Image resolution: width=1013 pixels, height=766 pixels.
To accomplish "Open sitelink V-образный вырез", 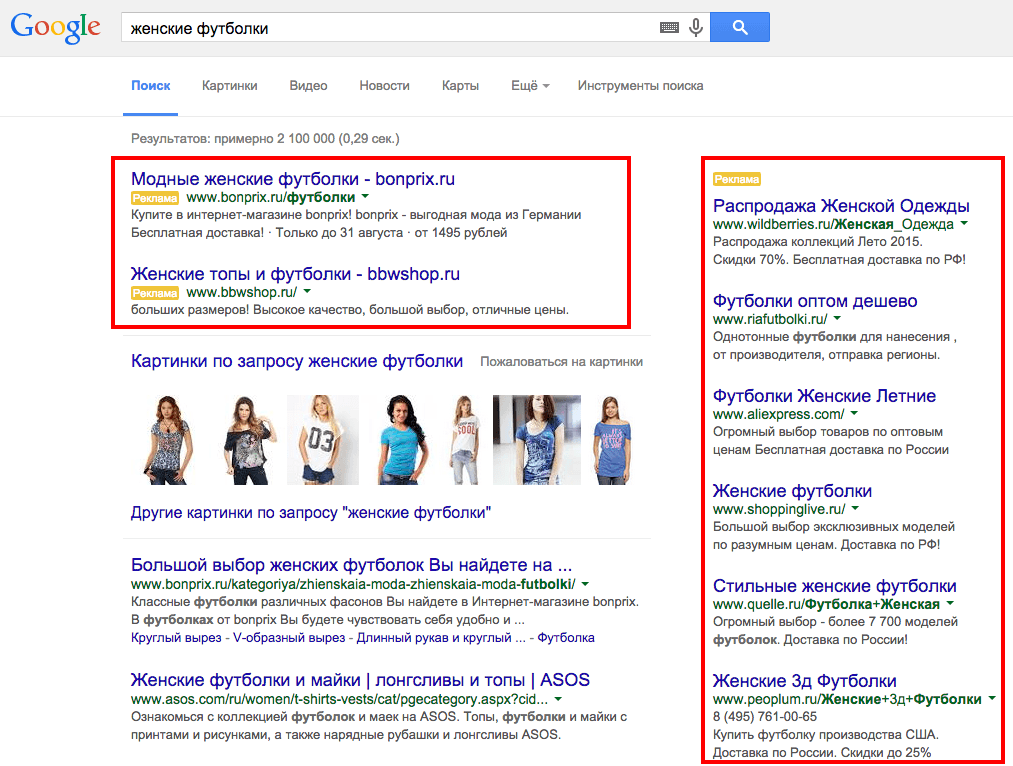I will pos(289,637).
